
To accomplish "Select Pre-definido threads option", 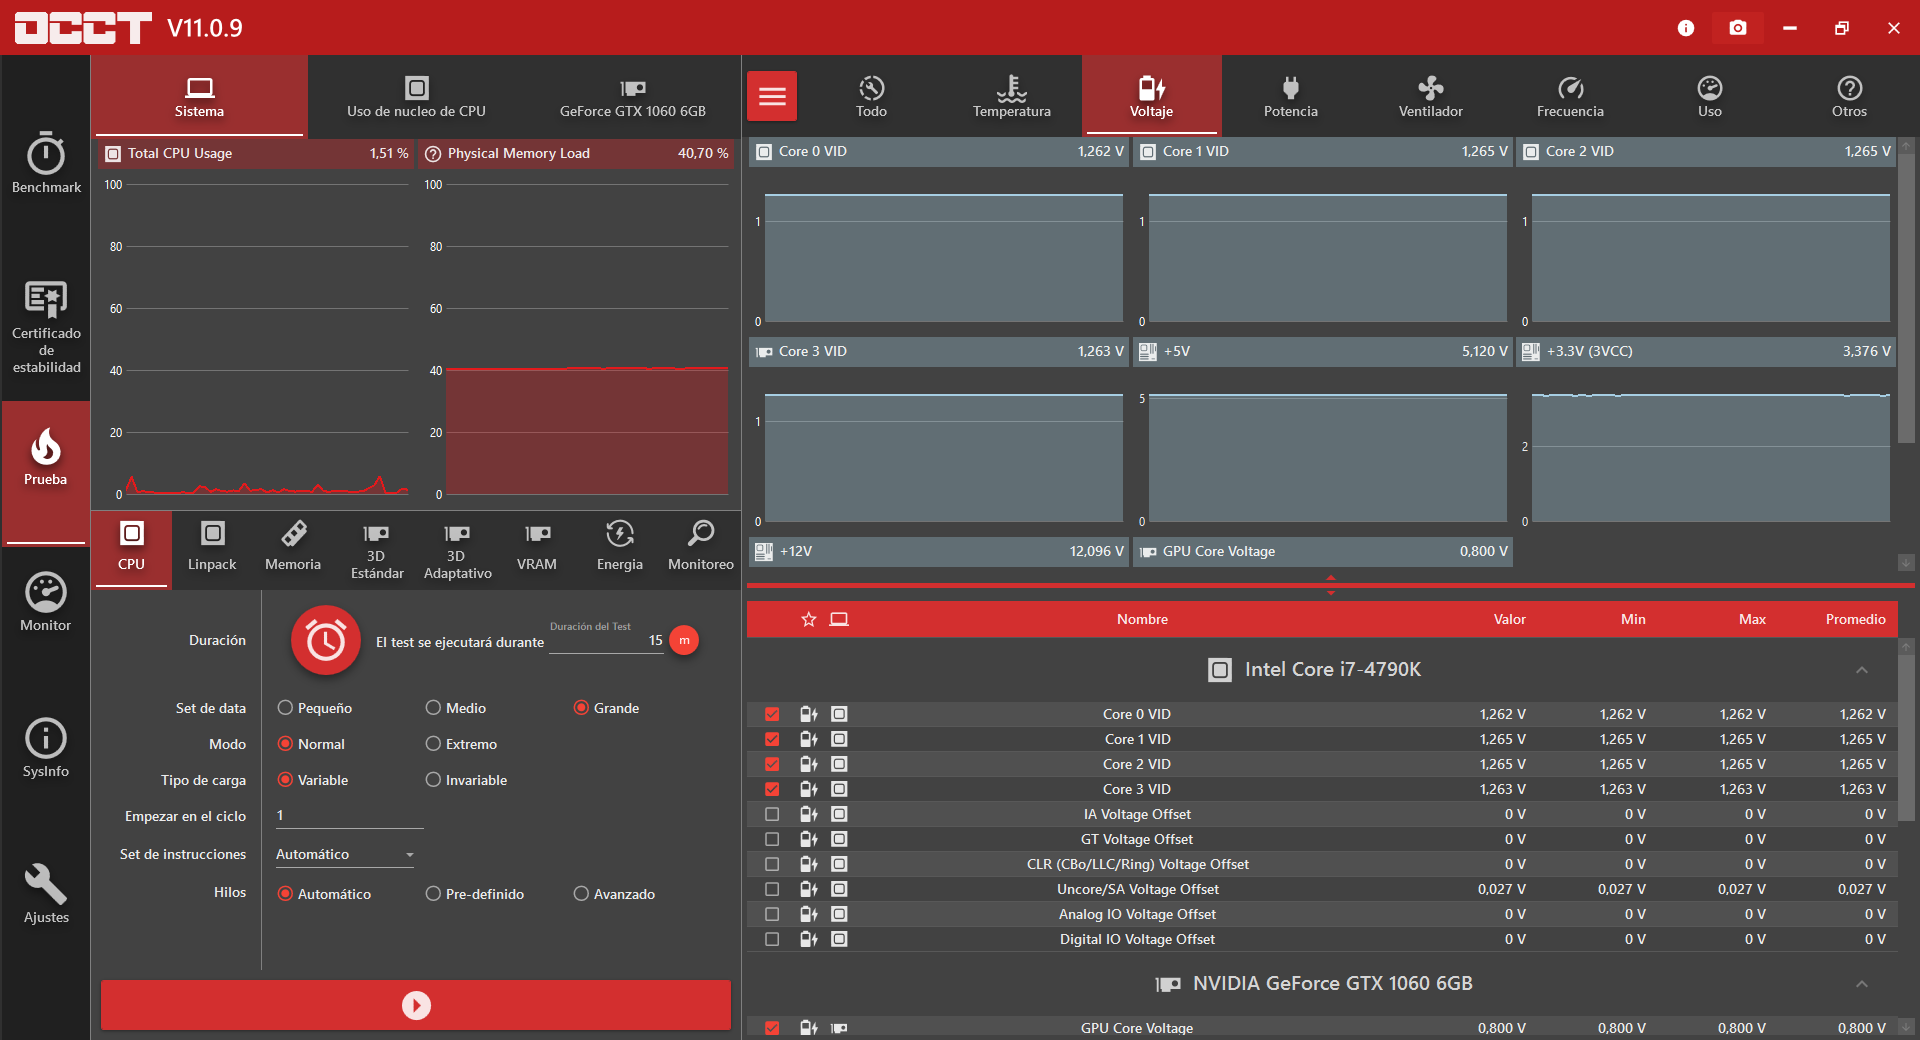I will pos(475,894).
